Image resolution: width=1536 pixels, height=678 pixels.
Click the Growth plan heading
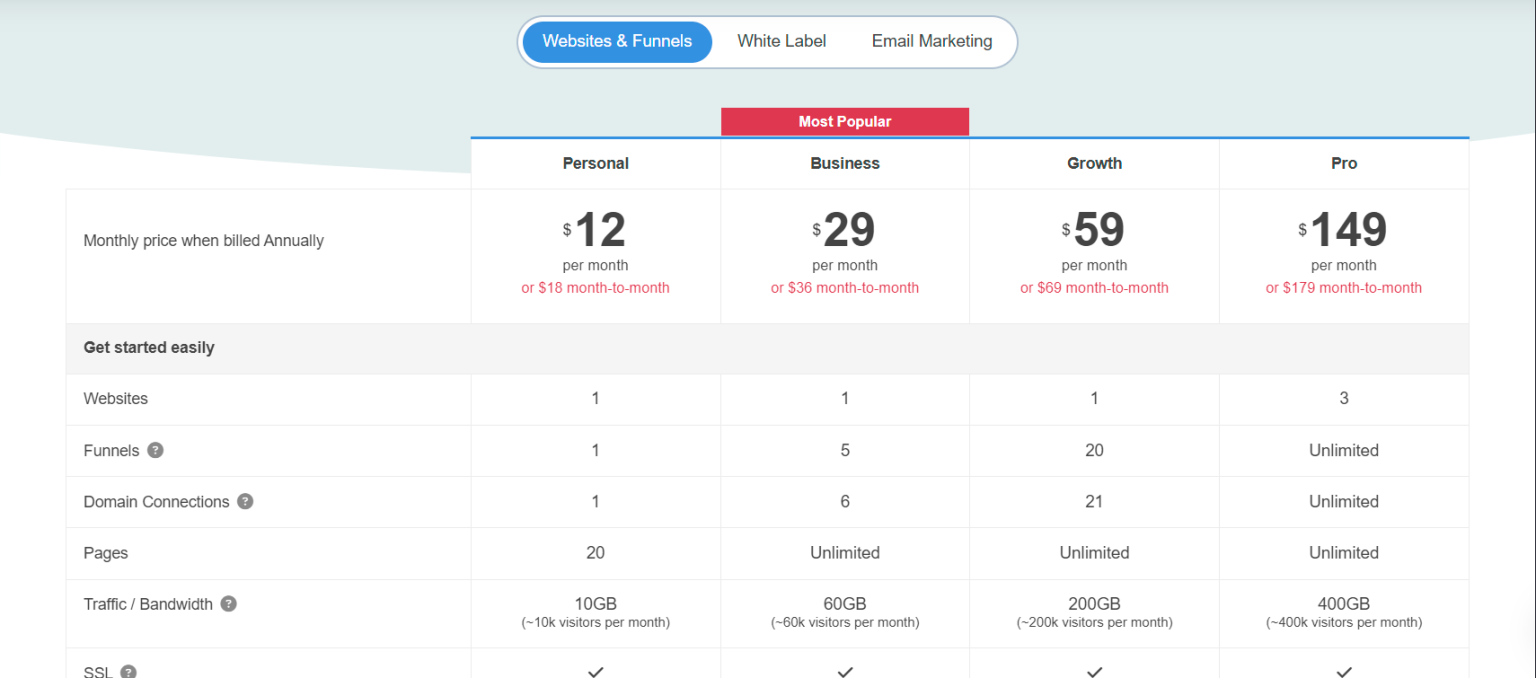tap(1094, 162)
